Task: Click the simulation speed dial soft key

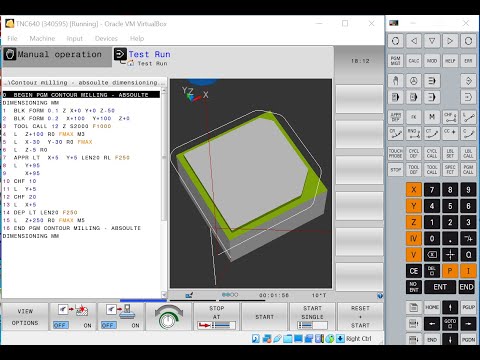Action: [x=169, y=317]
